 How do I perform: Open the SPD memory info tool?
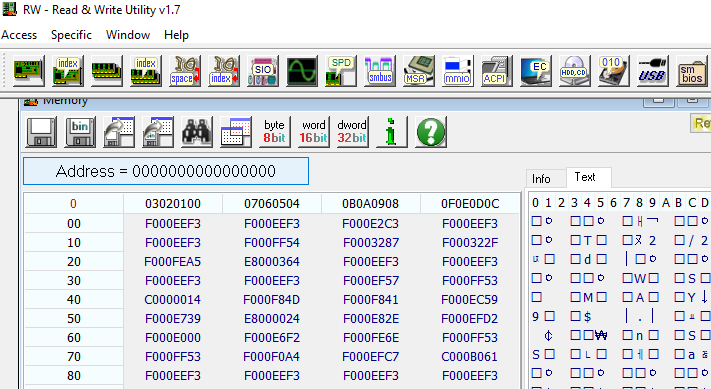[x=341, y=71]
